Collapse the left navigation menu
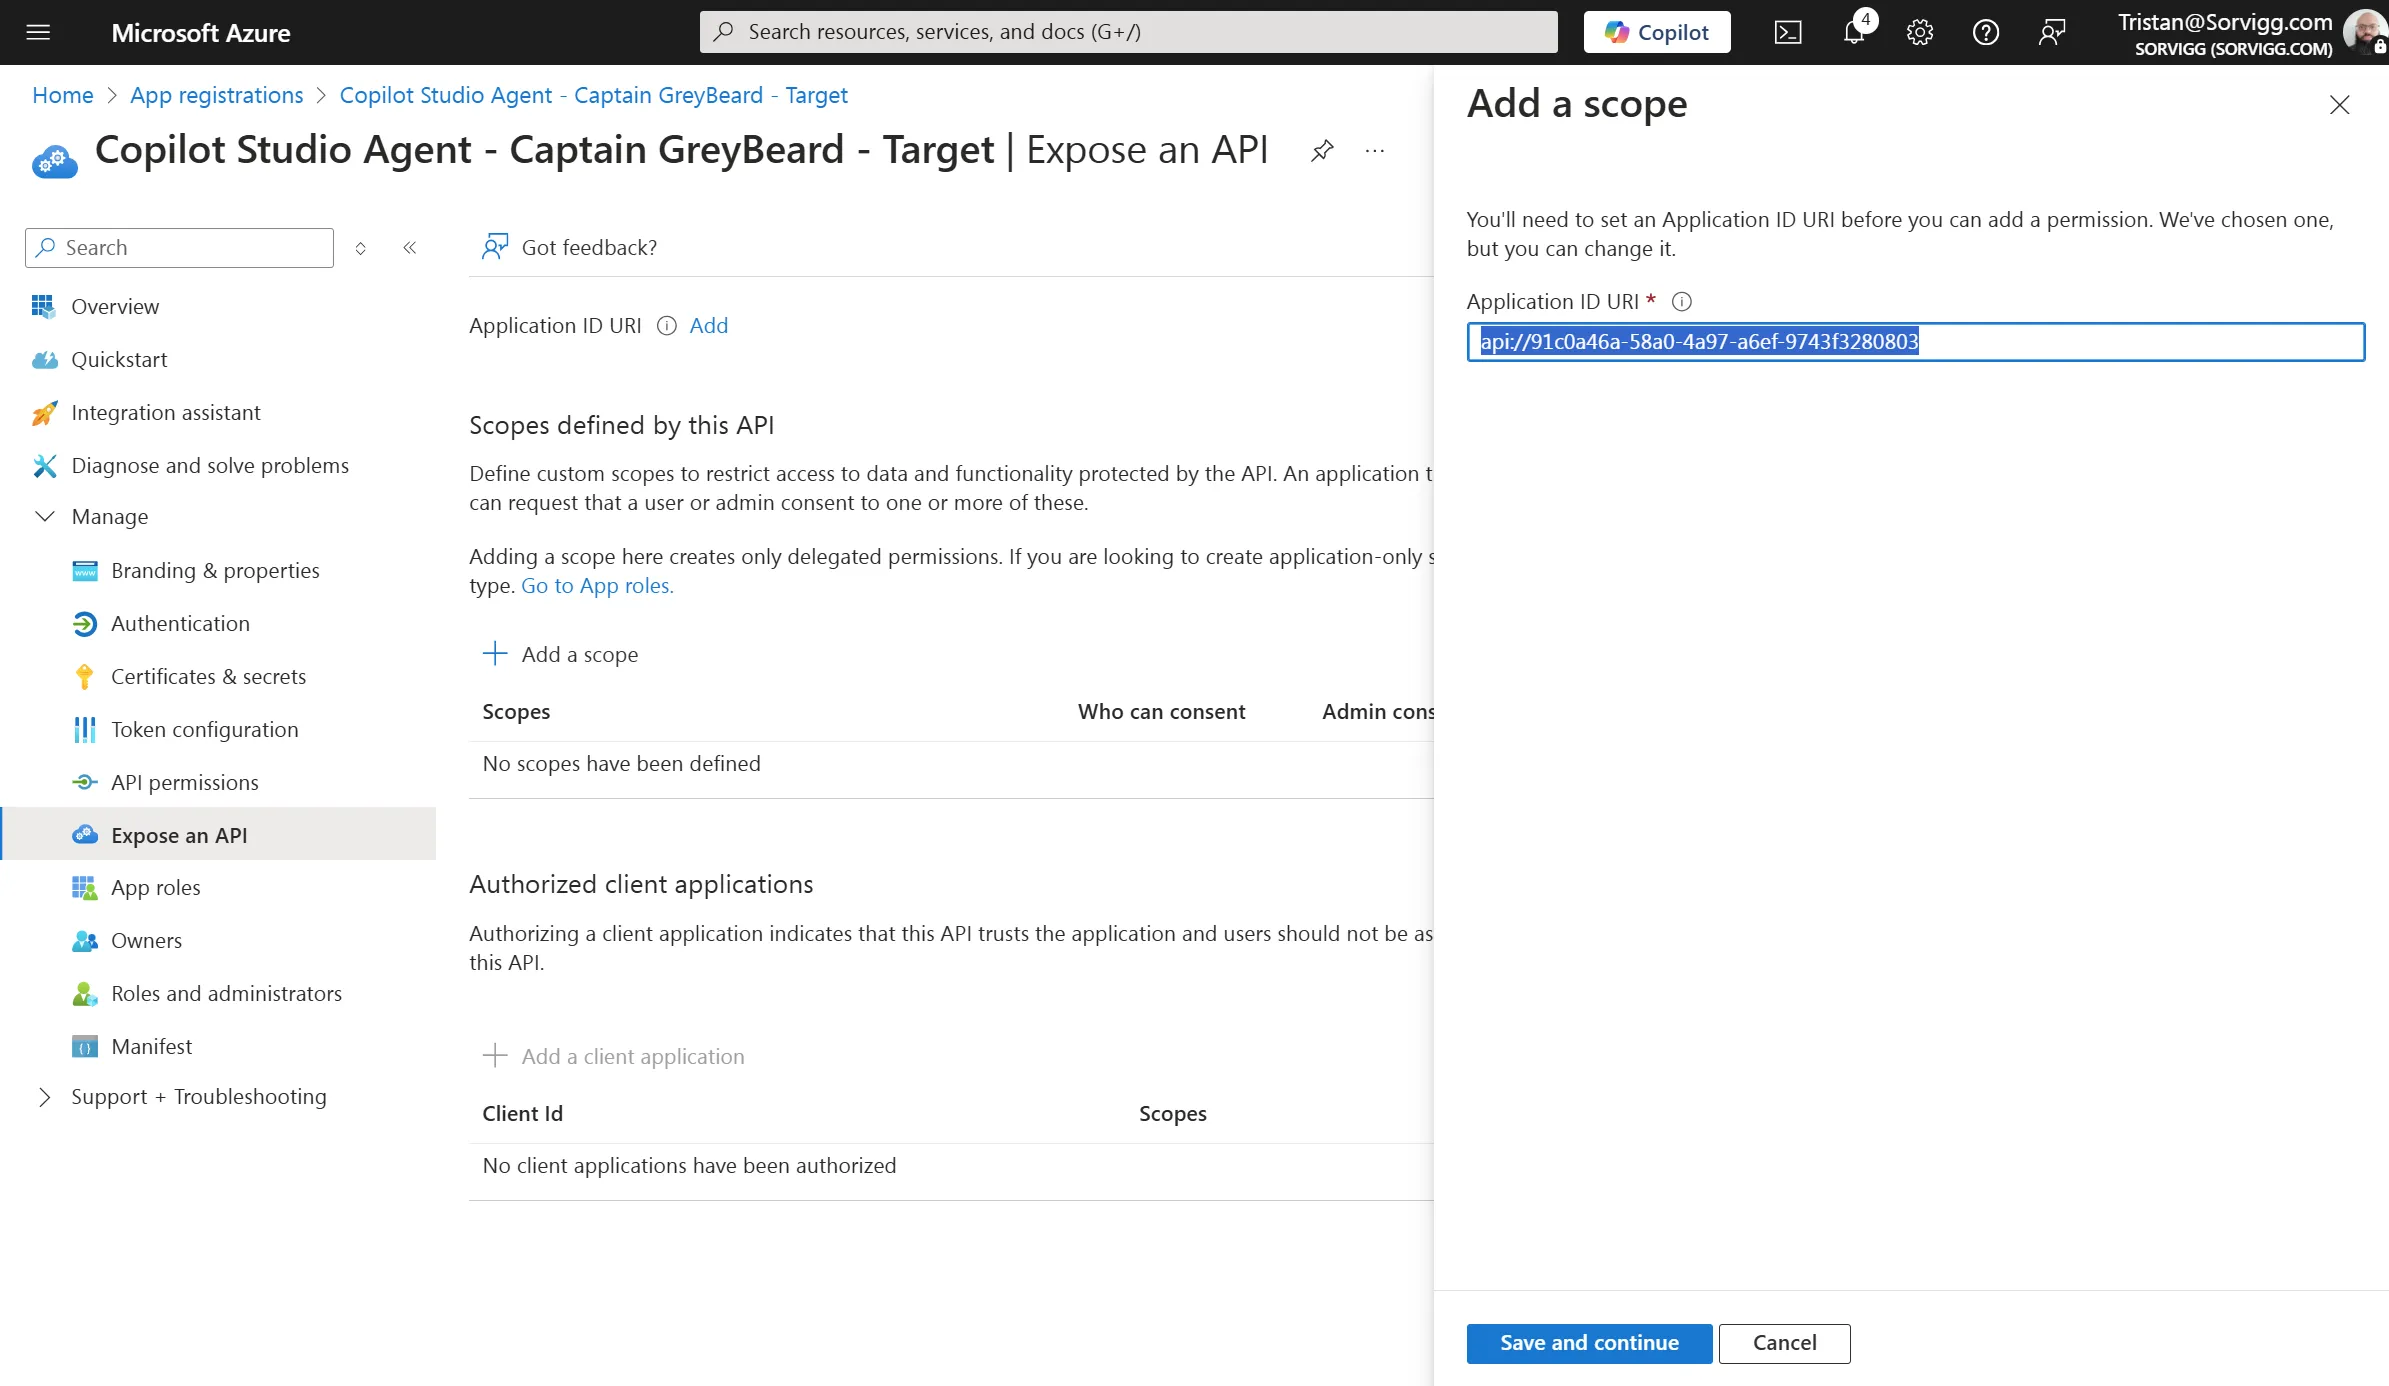This screenshot has height=1386, width=2389. pos(410,248)
